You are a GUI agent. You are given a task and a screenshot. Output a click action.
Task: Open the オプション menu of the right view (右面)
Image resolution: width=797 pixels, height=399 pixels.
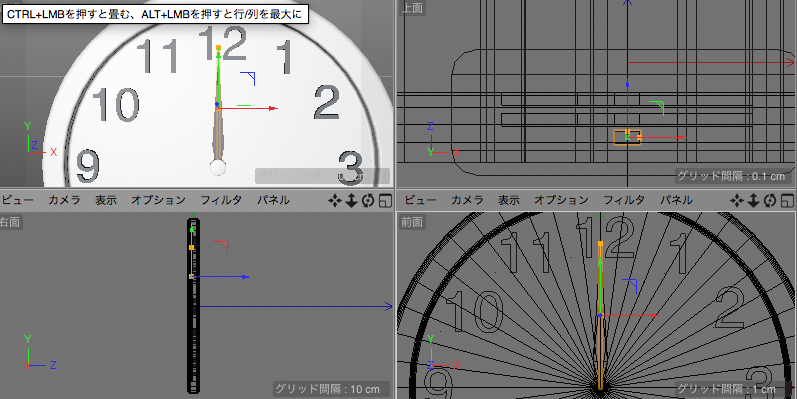[x=159, y=200]
